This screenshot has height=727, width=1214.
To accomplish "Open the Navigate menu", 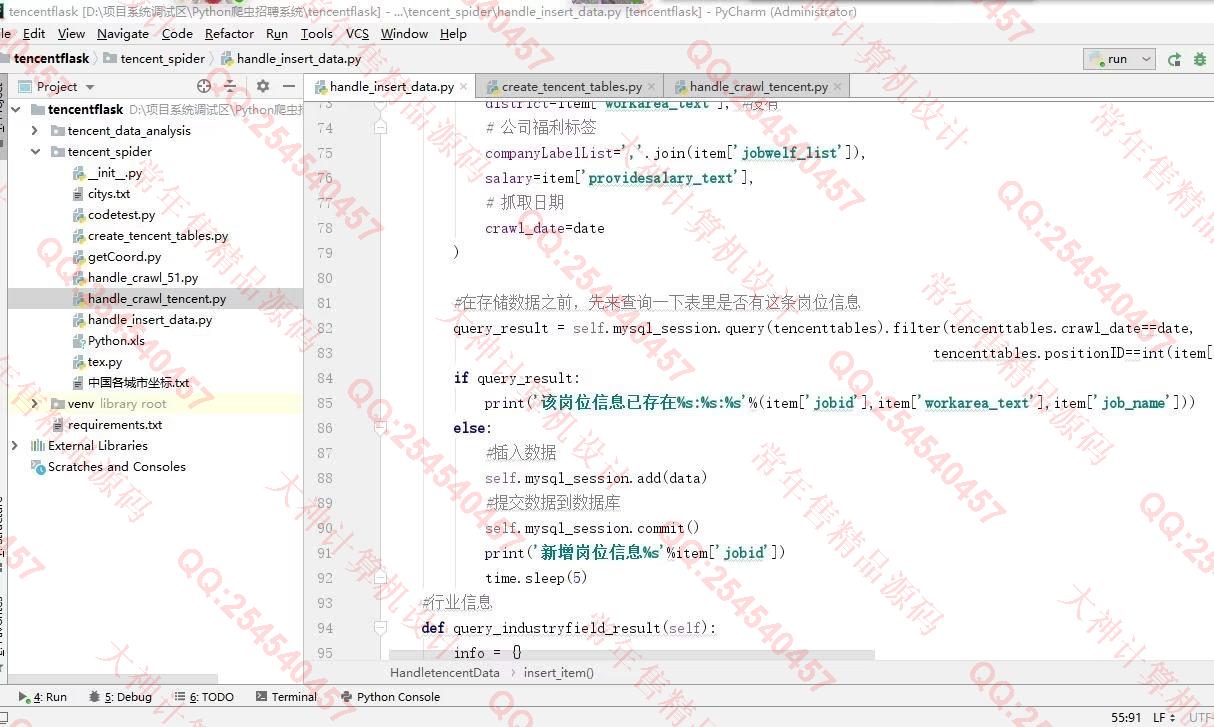I will (x=123, y=33).
